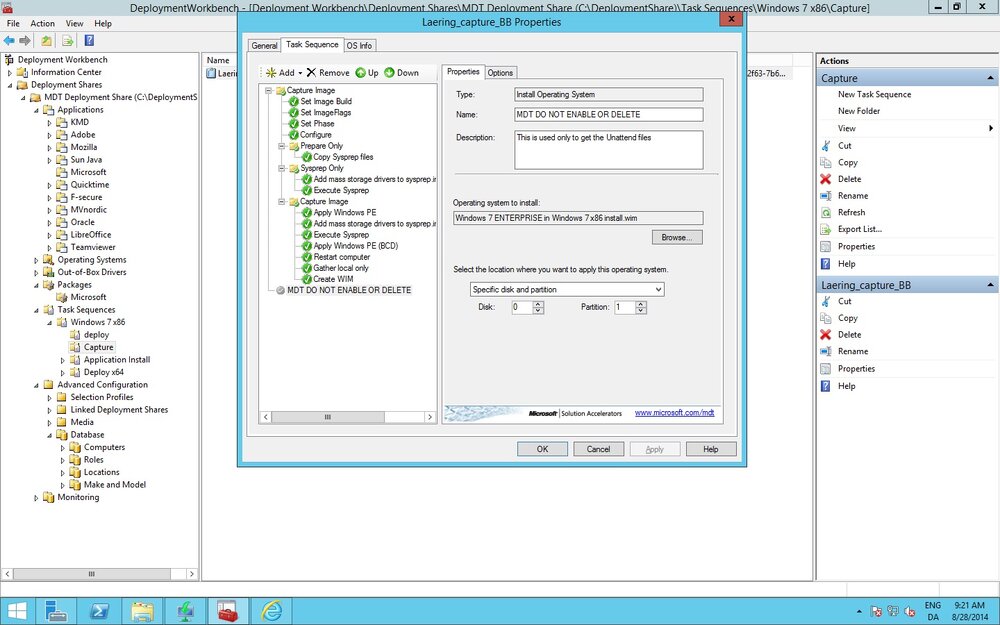Decrease the Partition number stepper
Screen dimensions: 1000x625
[x=641, y=311]
